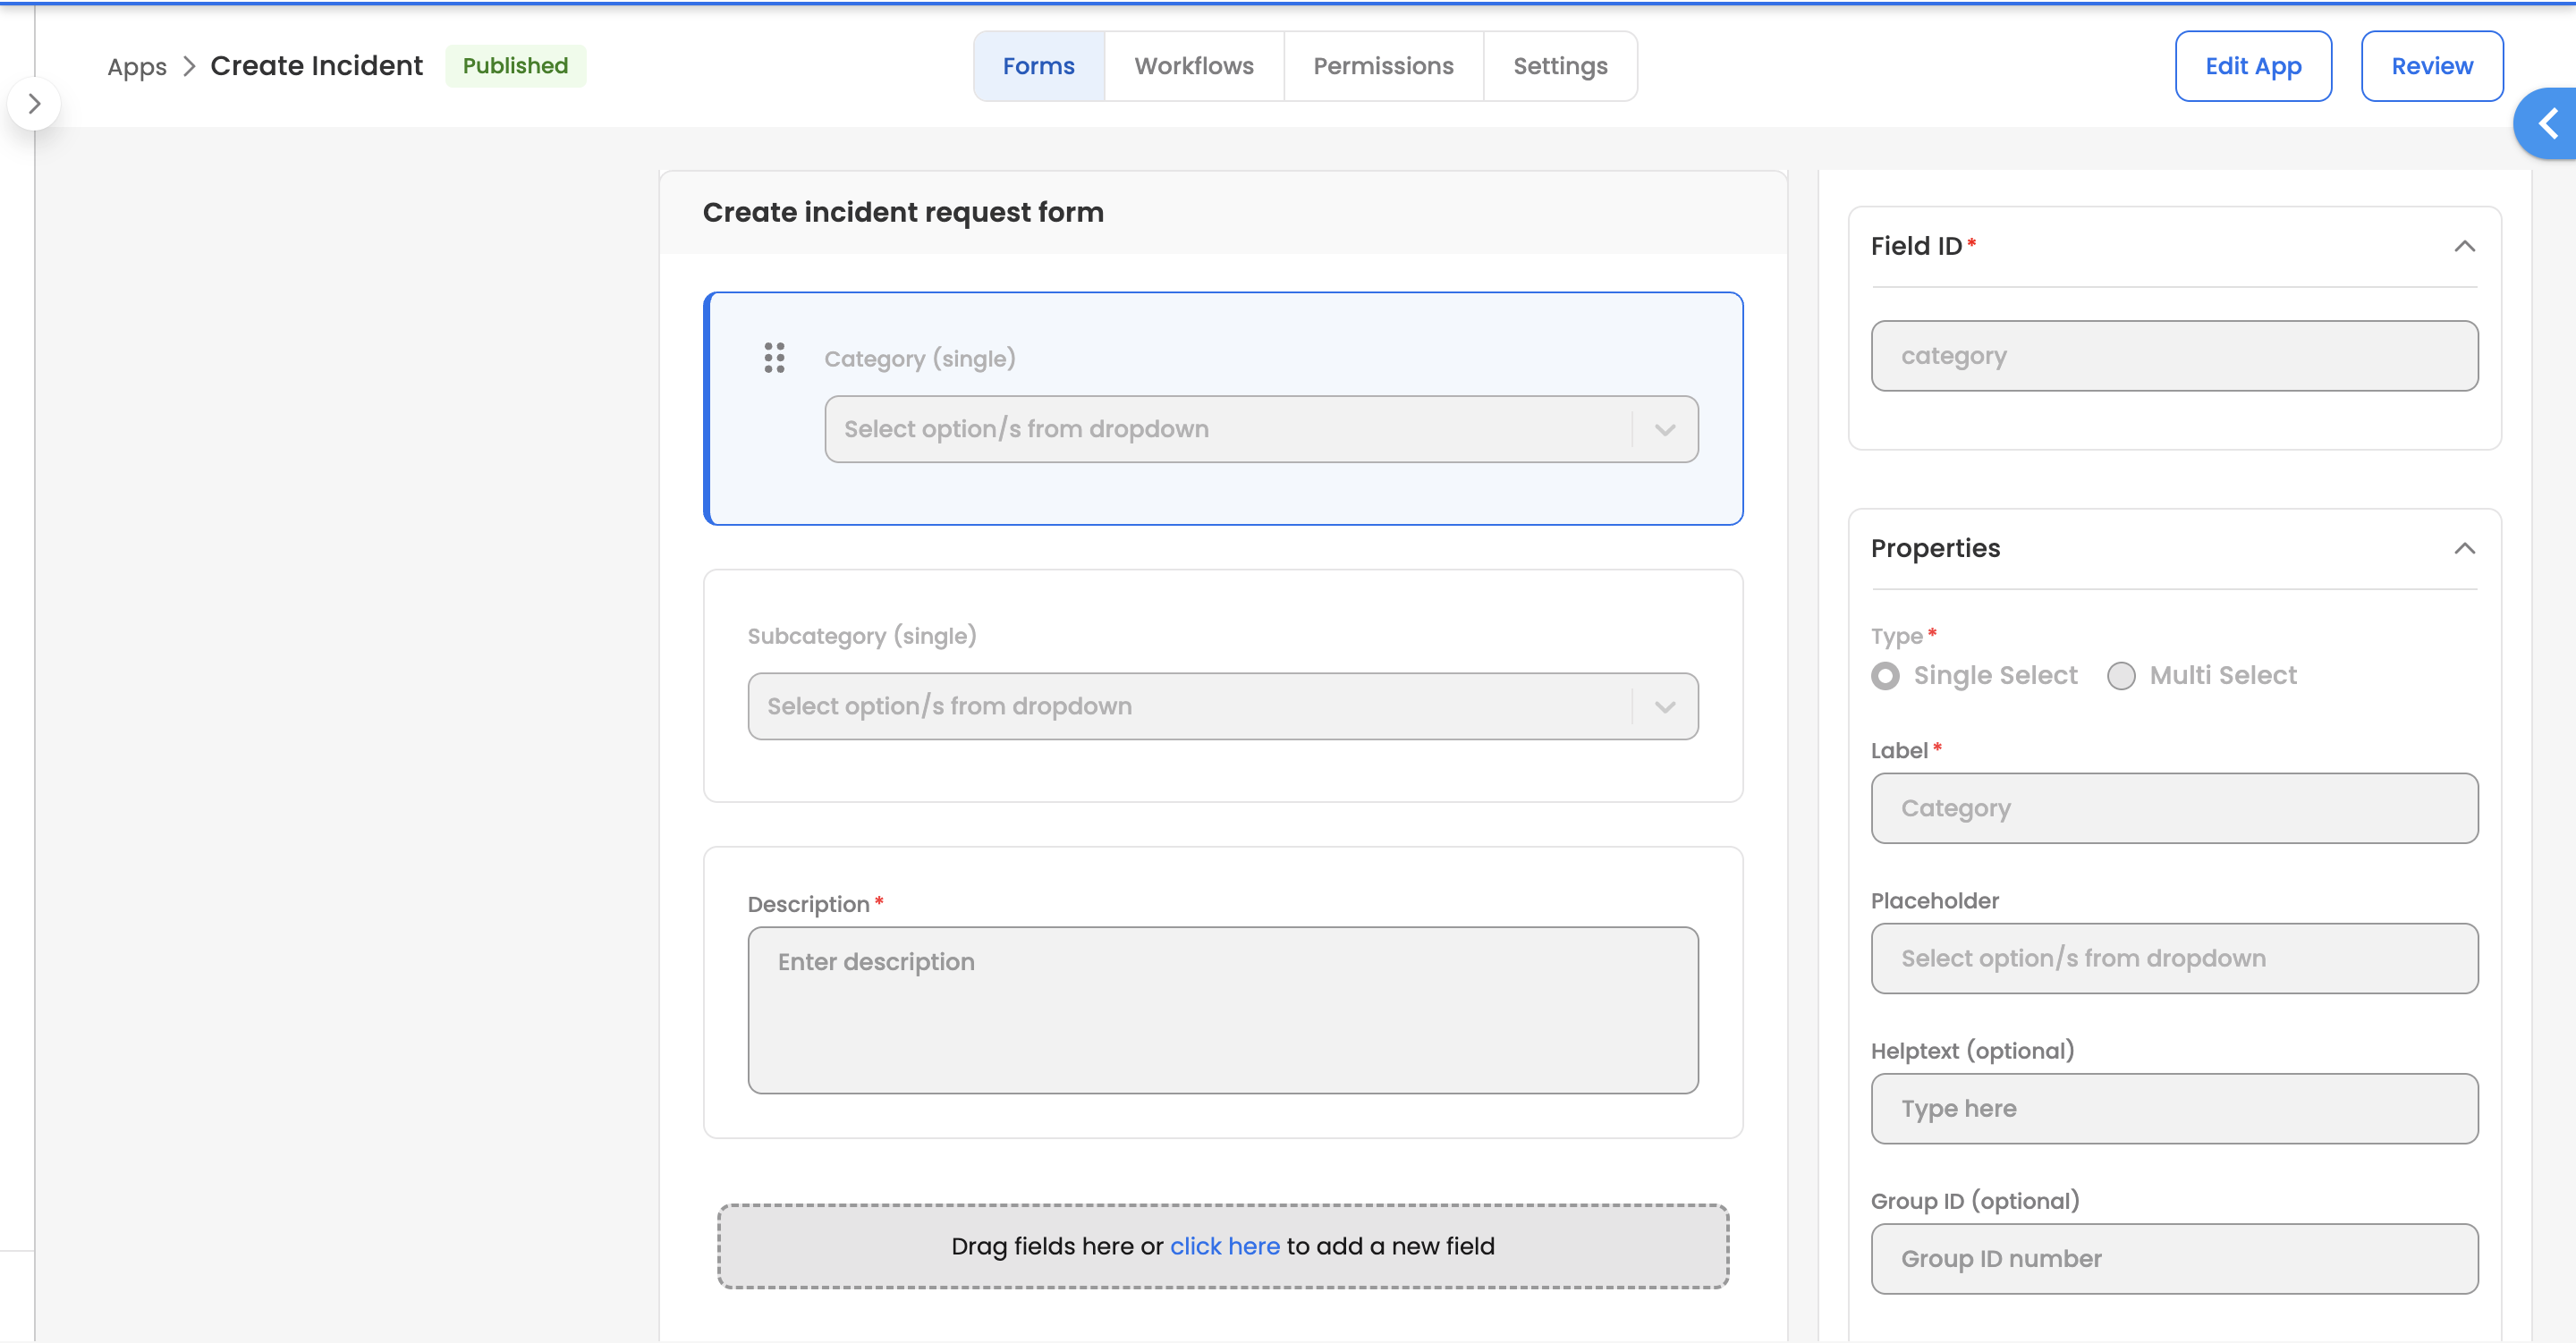The width and height of the screenshot is (2576, 1343).
Task: Click the Edit App button
Action: (x=2252, y=66)
